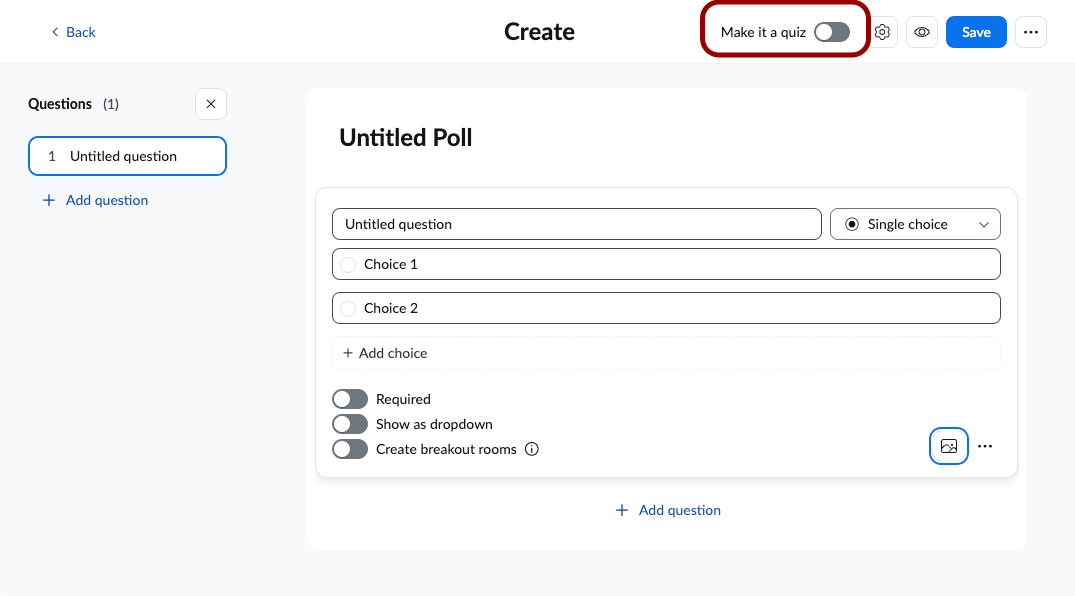This screenshot has height=596, width=1075.
Task: Select the Choice 1 radio button
Action: click(x=348, y=264)
